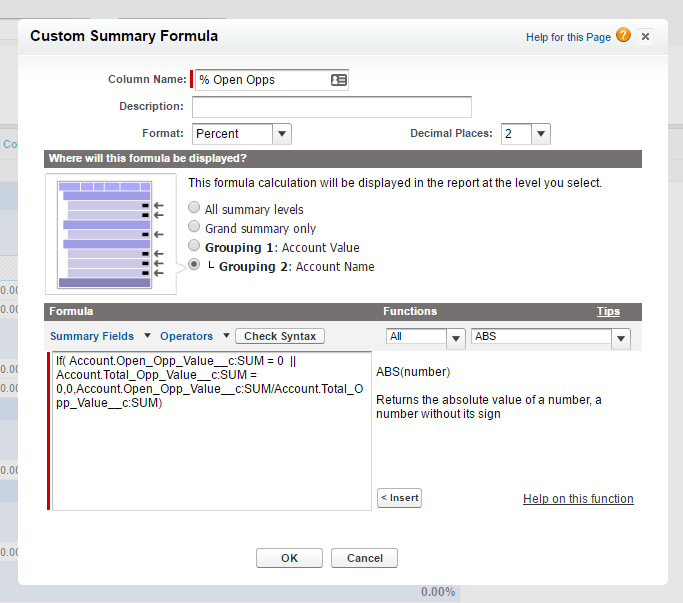Click OK to save the formula
Screen dimensions: 683x603
289,558
